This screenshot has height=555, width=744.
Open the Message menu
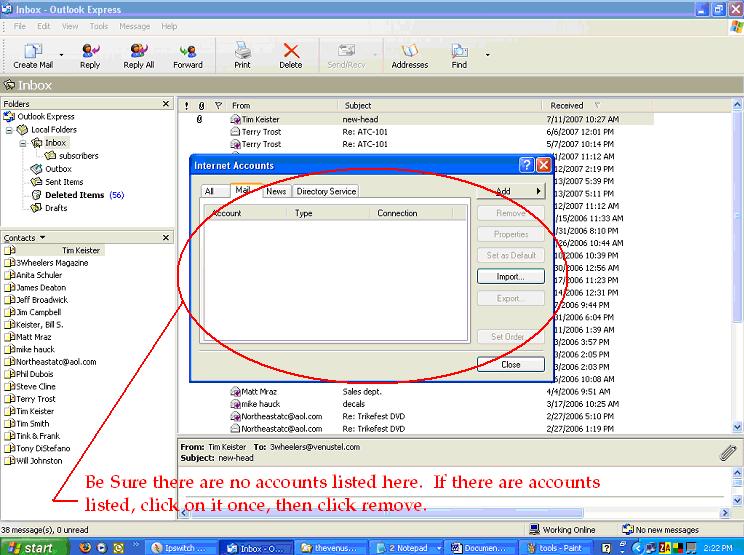click(134, 26)
